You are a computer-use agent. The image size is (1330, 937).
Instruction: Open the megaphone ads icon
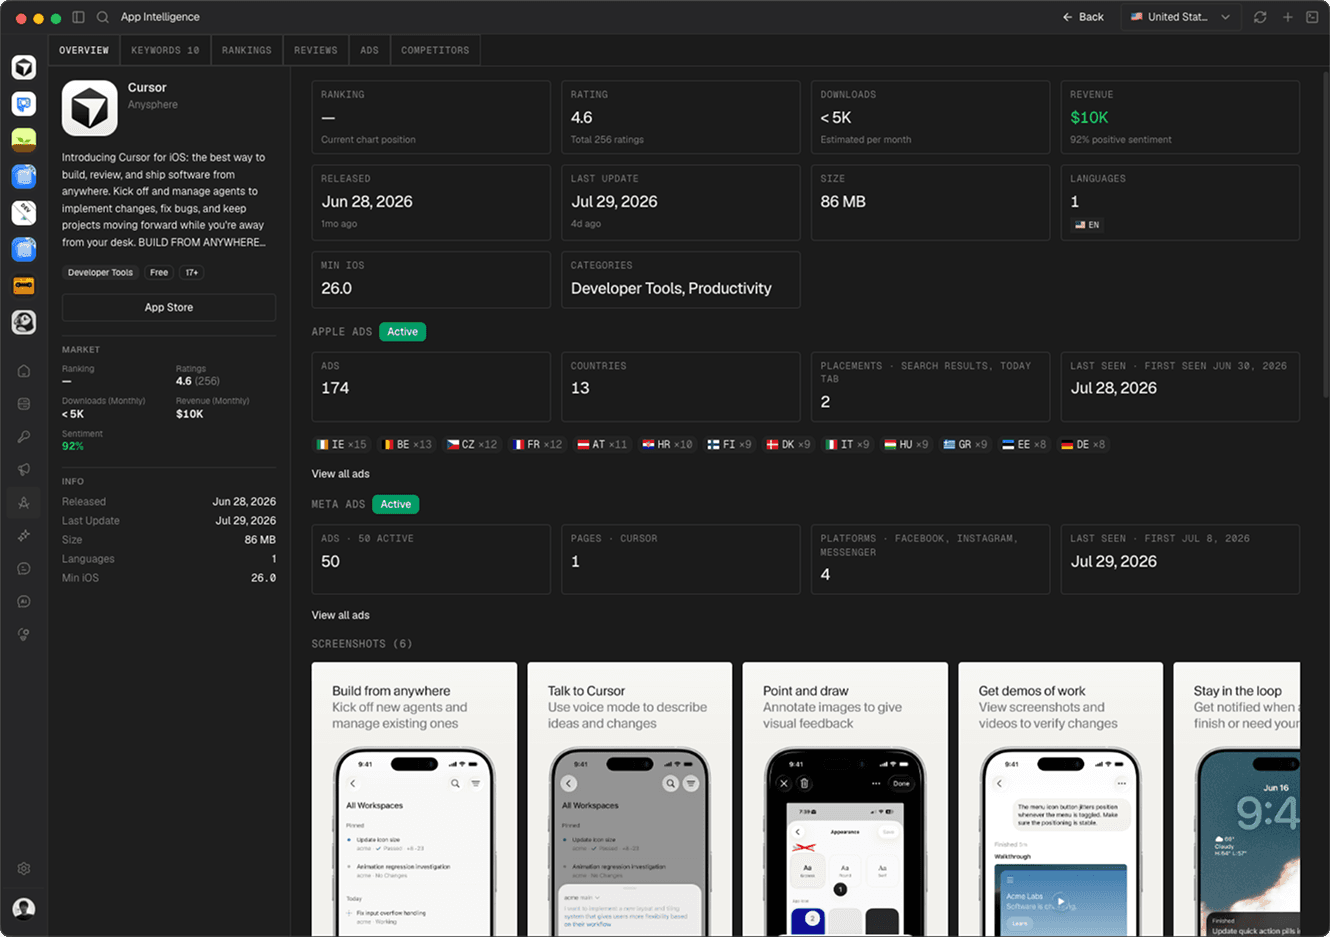click(x=24, y=470)
